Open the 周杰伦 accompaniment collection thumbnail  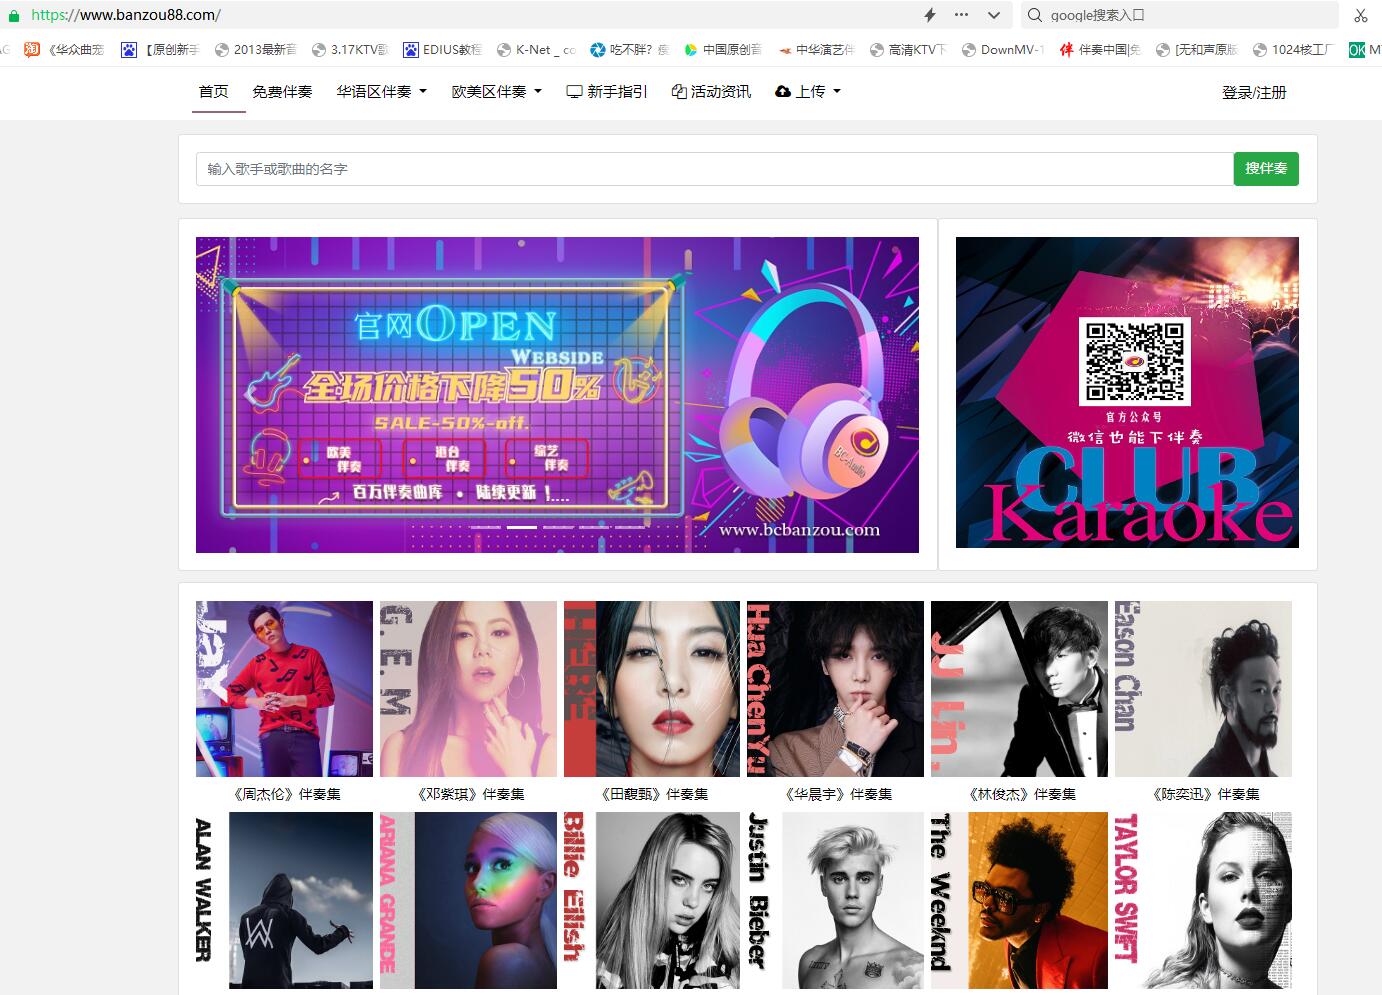point(284,689)
